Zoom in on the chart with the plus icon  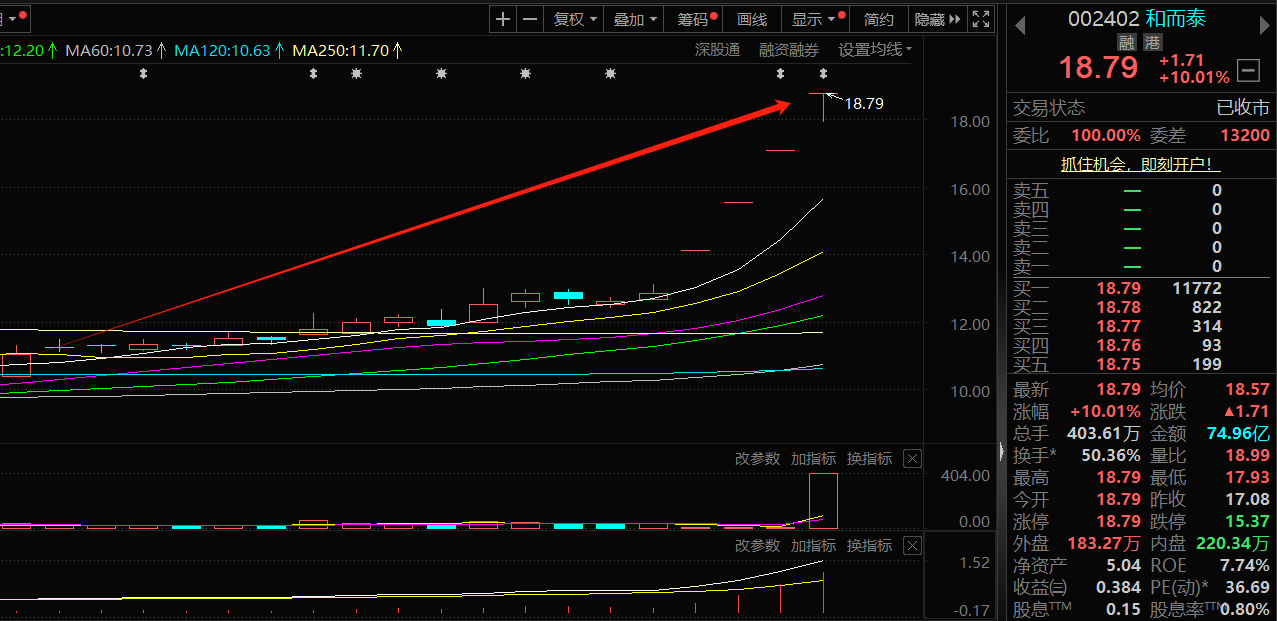pyautogui.click(x=501, y=18)
